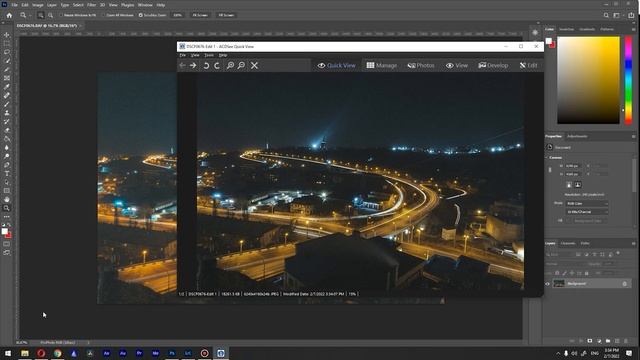Viewport: 640px width, 360px height.
Task: Open the 16 Bits/Channel dropdown
Action: click(587, 212)
